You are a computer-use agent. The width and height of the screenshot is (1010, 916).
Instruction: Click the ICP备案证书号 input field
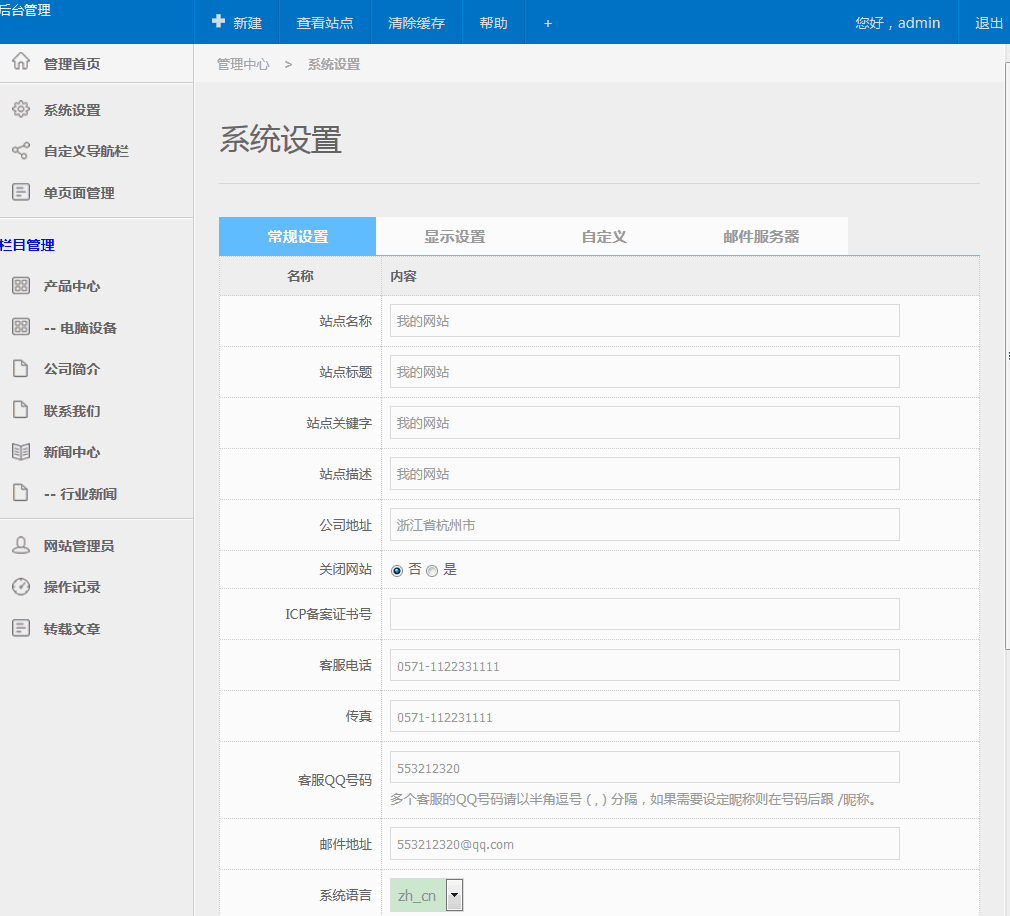[644, 614]
